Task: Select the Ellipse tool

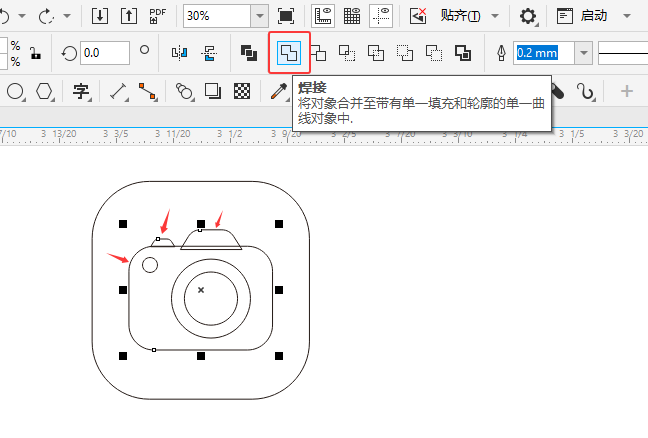Action: click(15, 91)
